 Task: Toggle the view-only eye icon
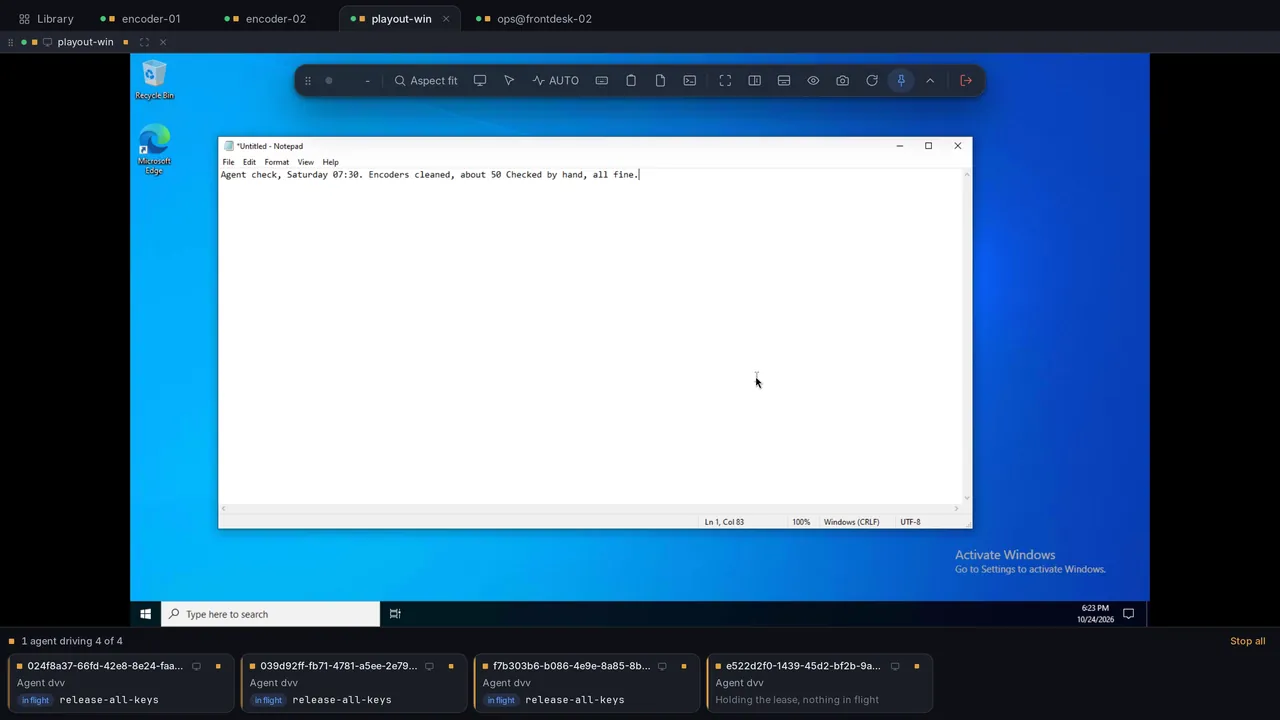pyautogui.click(x=813, y=81)
